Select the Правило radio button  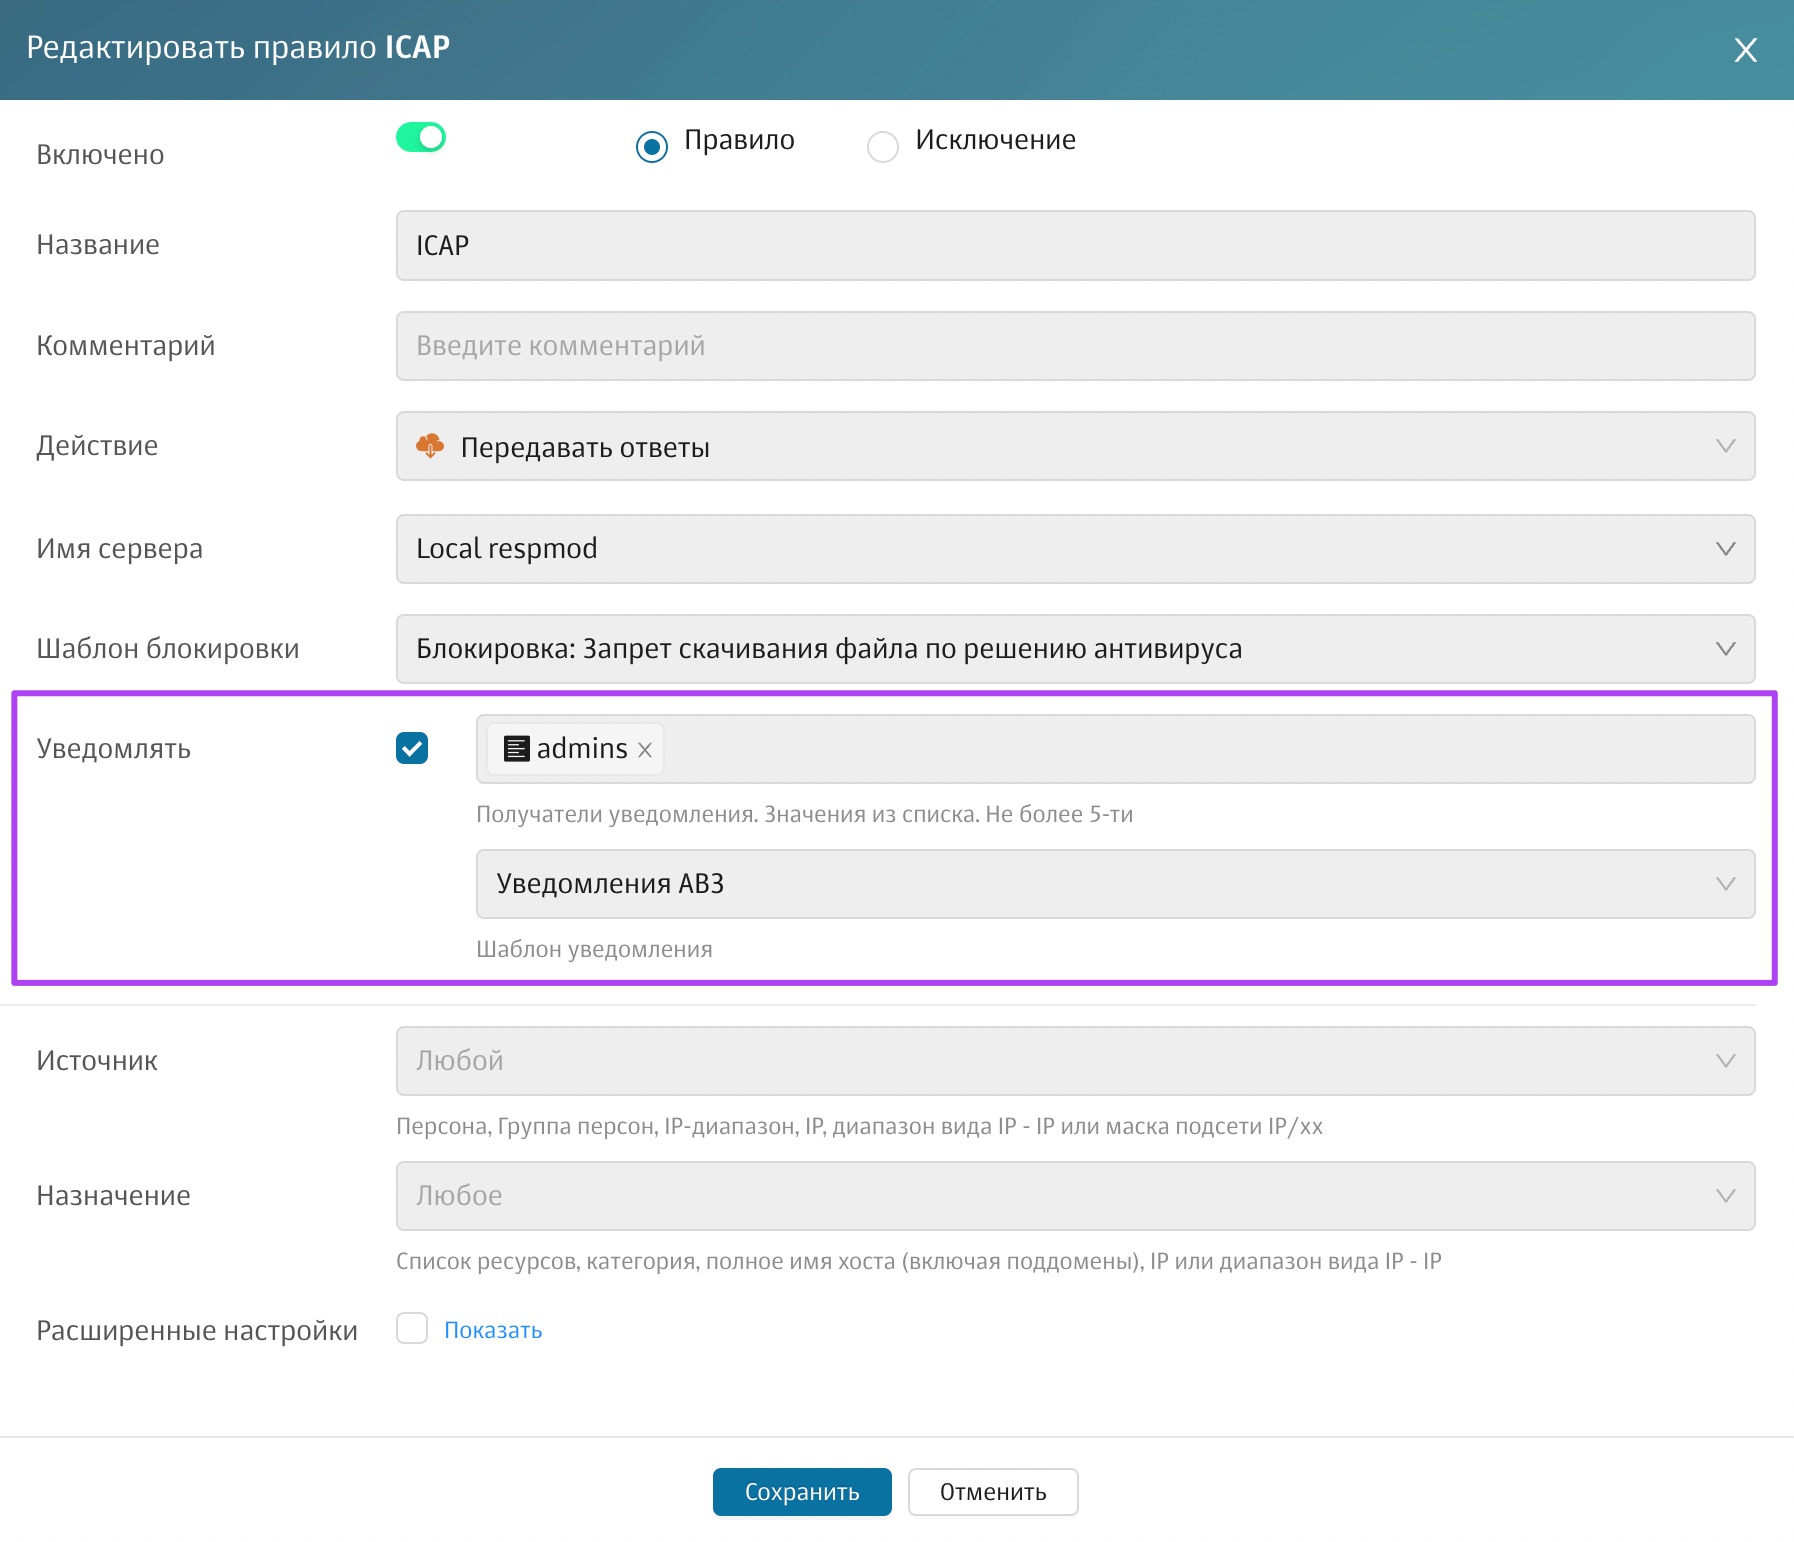[x=652, y=147]
